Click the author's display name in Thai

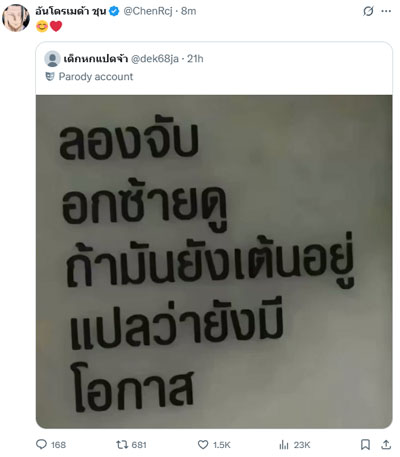pyautogui.click(x=71, y=11)
